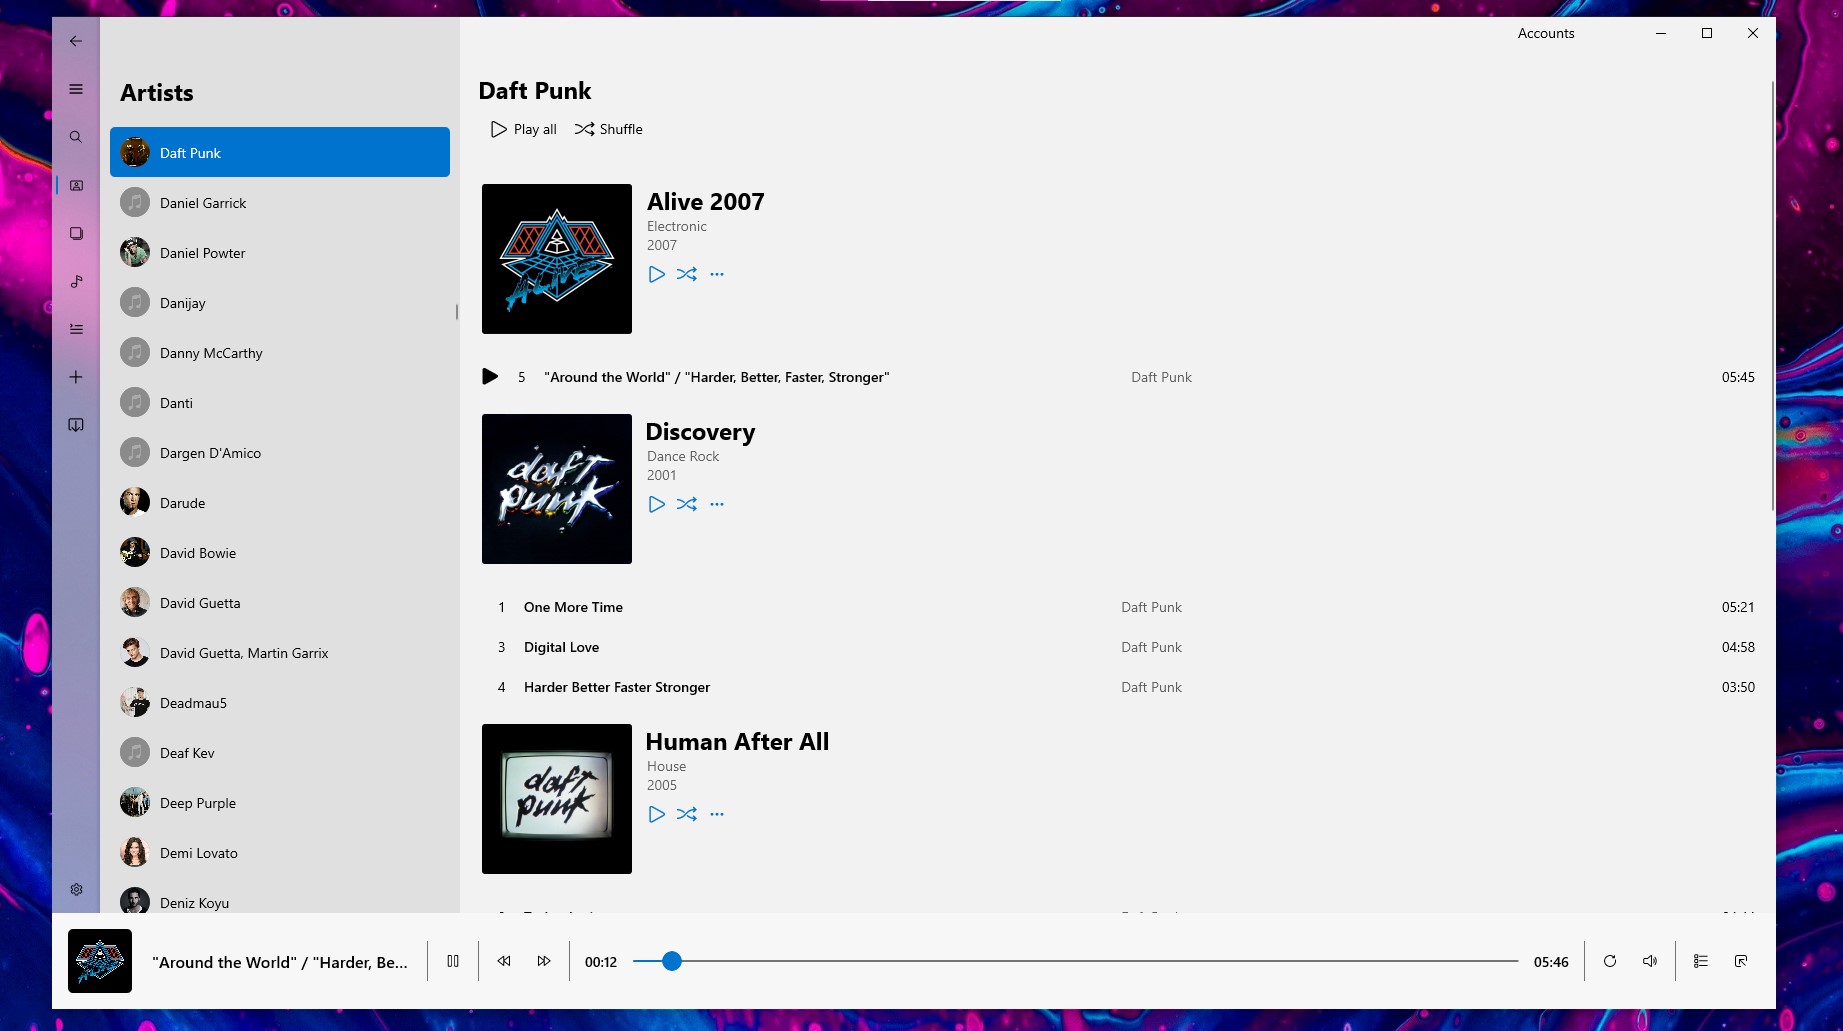Select track One More Time
The width and height of the screenshot is (1843, 1031).
[1118, 607]
